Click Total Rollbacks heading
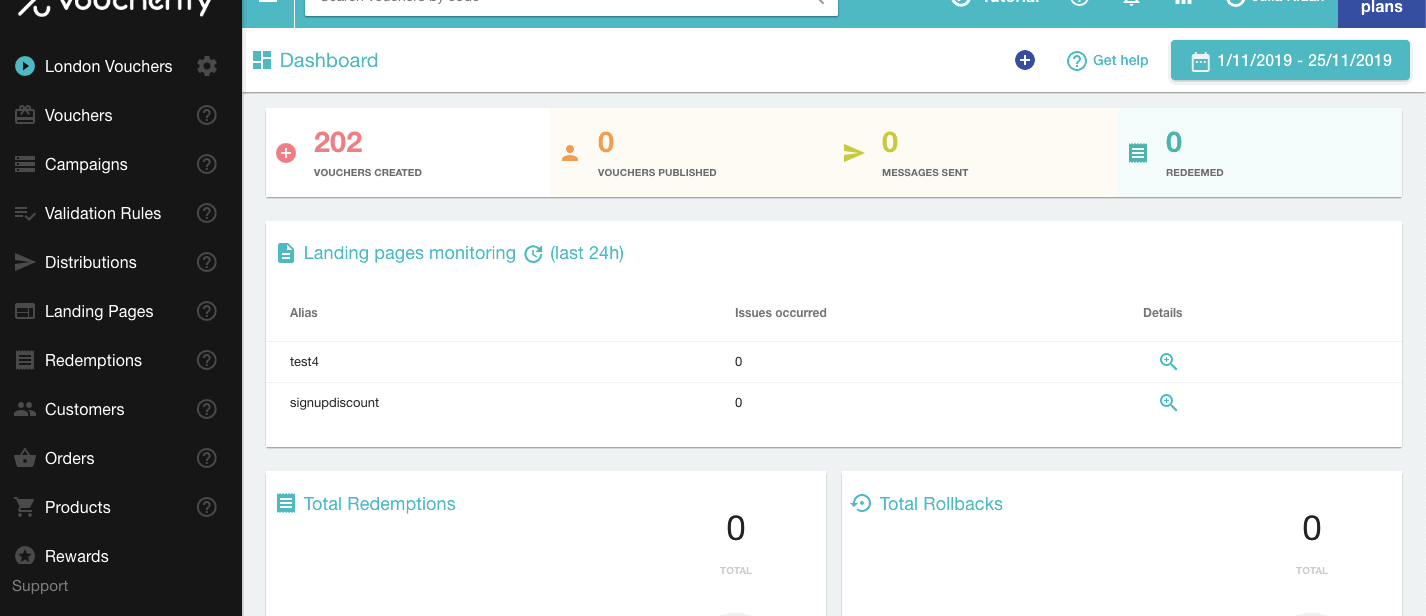The image size is (1426, 616). point(941,504)
